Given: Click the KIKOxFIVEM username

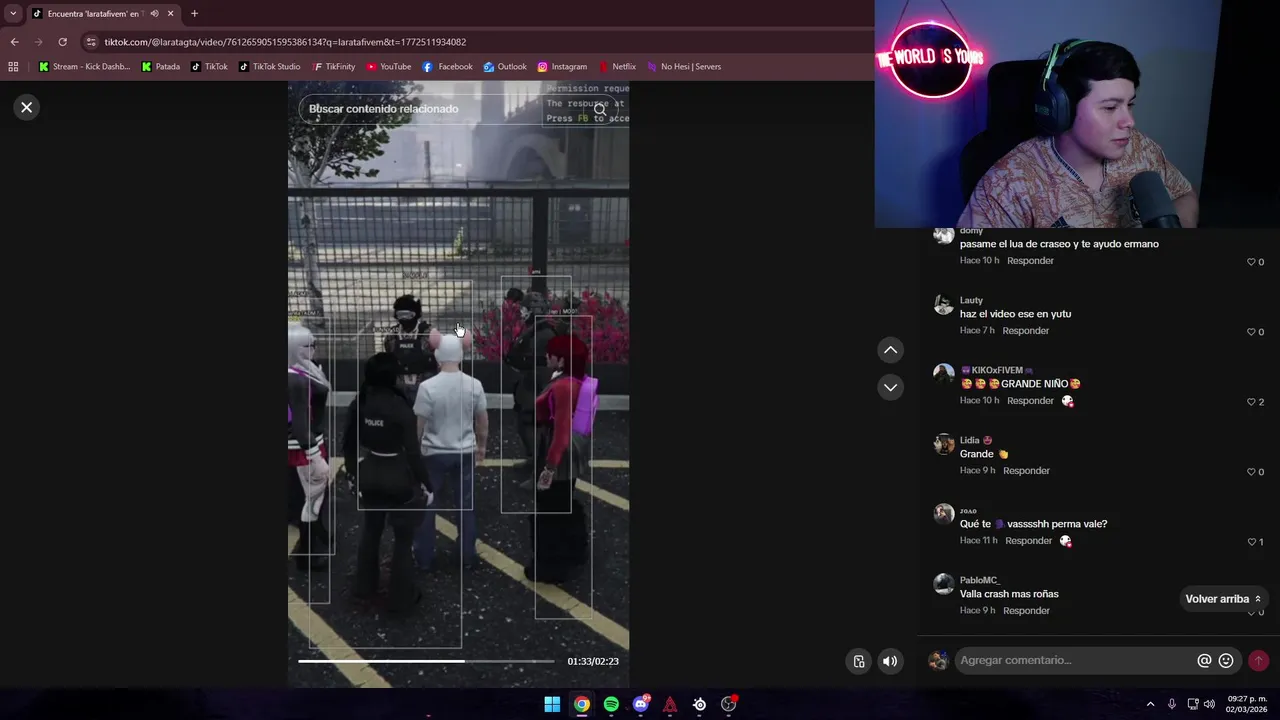Looking at the screenshot, I should pos(997,370).
